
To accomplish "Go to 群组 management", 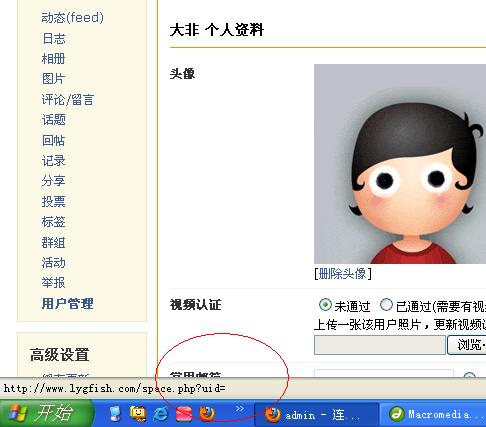I will tap(53, 242).
